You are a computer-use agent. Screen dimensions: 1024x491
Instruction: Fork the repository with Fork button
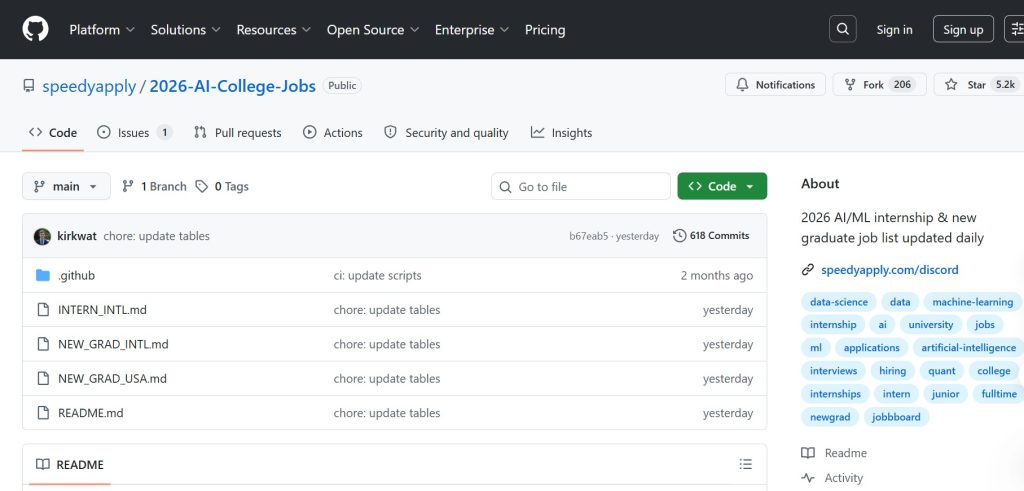coord(879,85)
